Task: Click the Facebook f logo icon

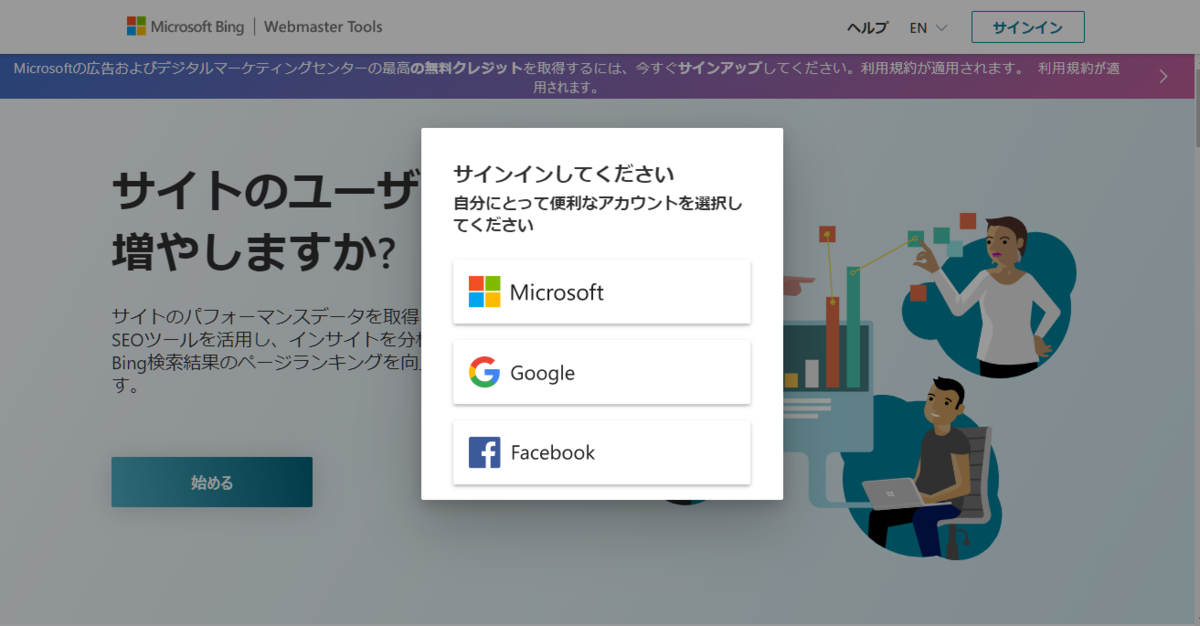Action: (485, 452)
